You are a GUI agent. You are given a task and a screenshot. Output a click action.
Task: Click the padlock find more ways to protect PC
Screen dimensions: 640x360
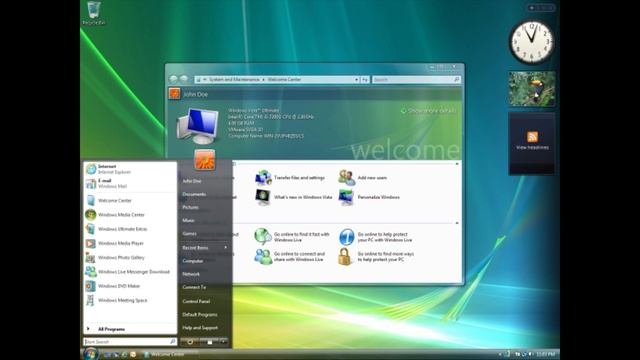(x=345, y=256)
